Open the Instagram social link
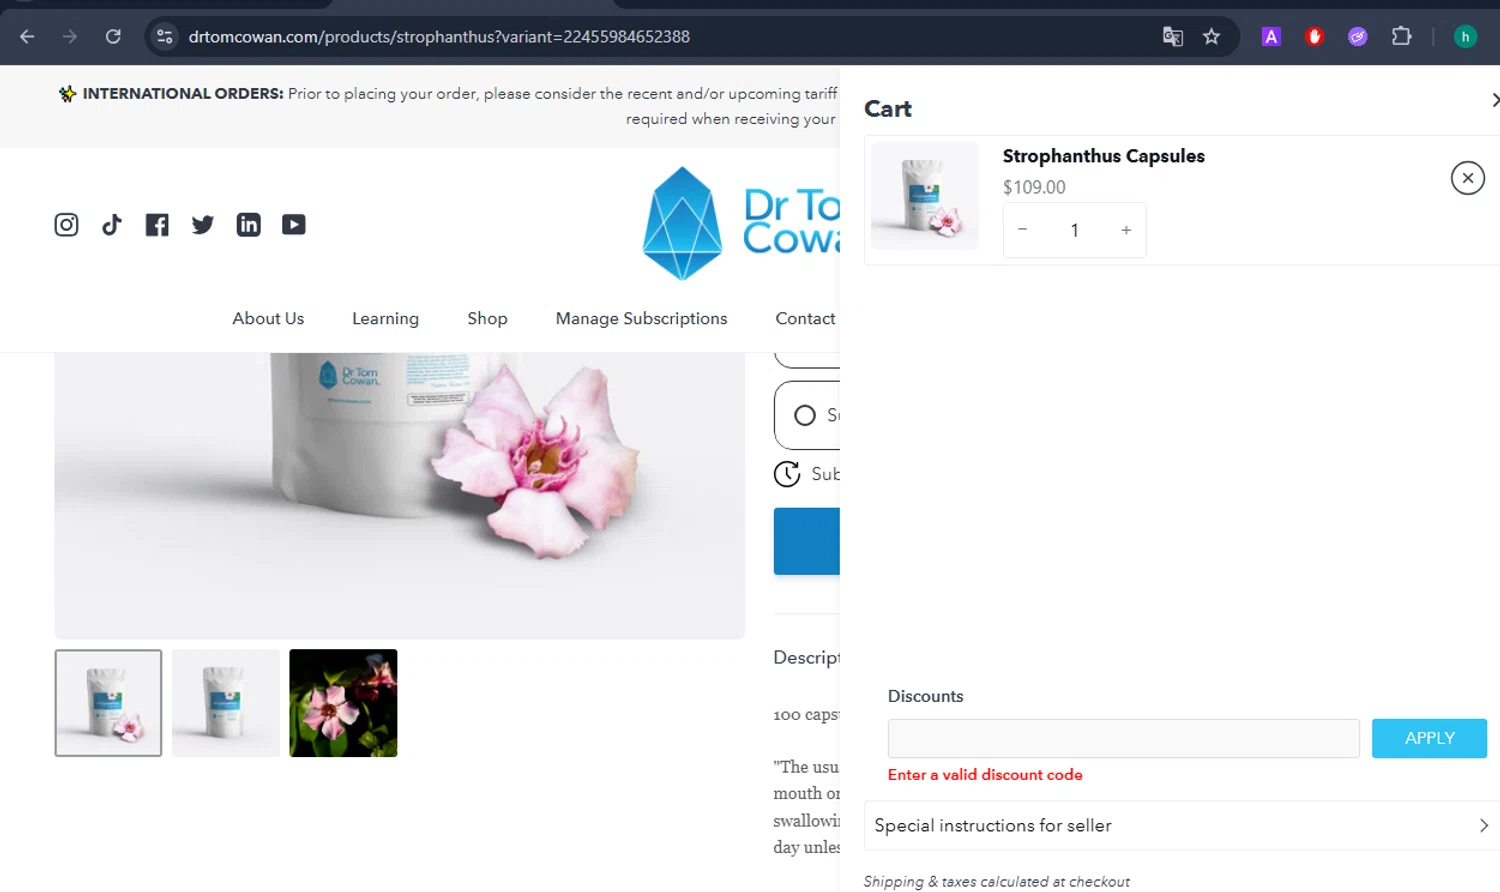Image resolution: width=1500 pixels, height=892 pixels. coord(66,225)
